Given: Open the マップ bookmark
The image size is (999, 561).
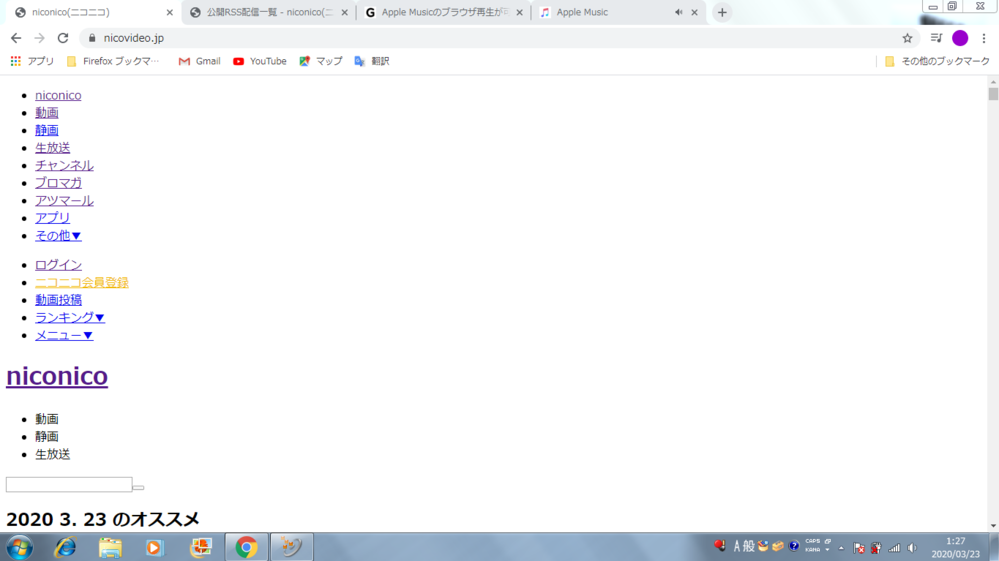Looking at the screenshot, I should click(x=321, y=61).
